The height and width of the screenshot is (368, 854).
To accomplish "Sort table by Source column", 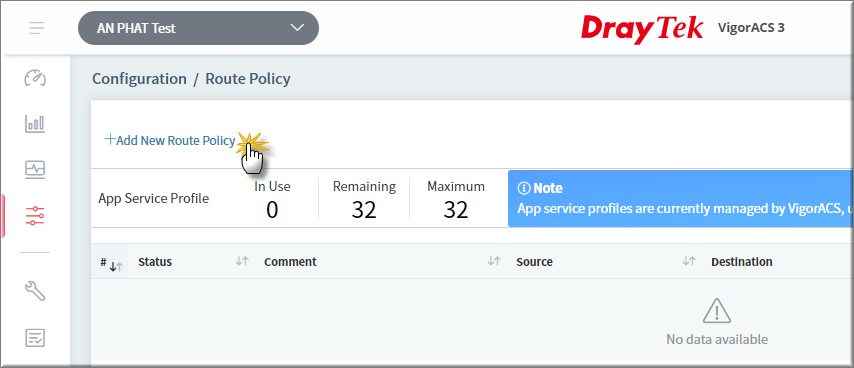I will tap(689, 261).
